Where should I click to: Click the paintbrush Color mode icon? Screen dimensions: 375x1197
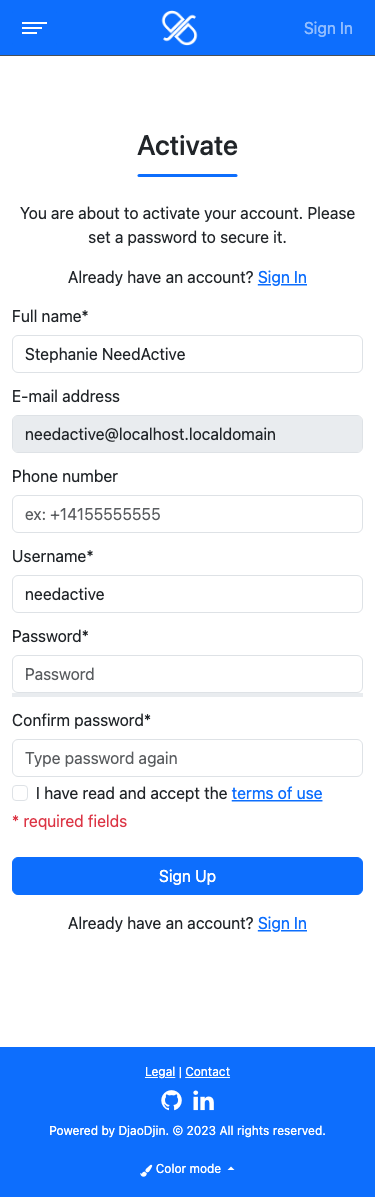[146, 1170]
